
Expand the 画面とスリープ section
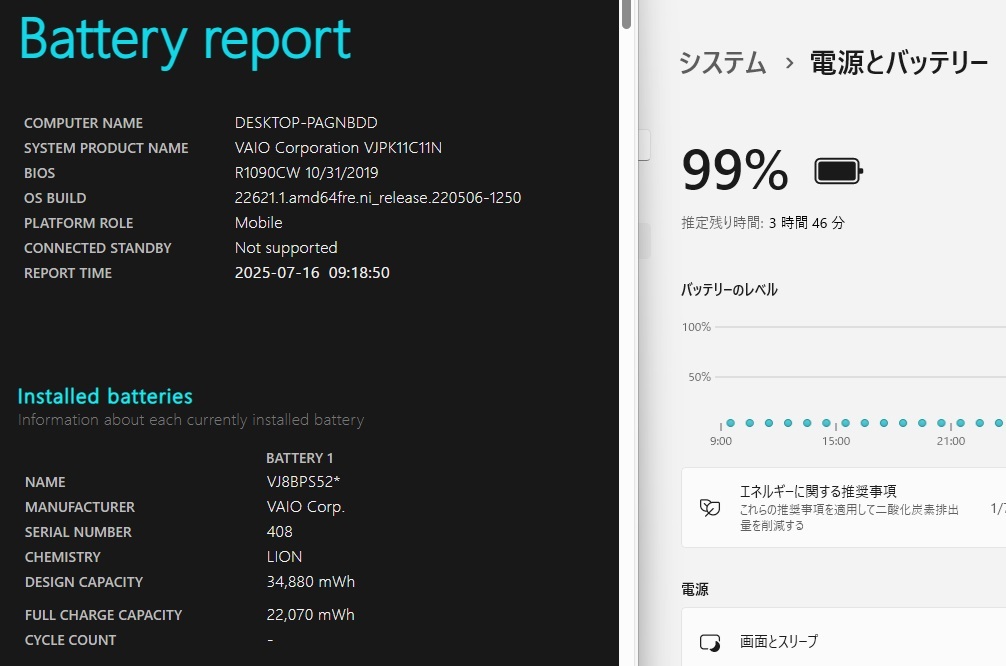(x=843, y=637)
